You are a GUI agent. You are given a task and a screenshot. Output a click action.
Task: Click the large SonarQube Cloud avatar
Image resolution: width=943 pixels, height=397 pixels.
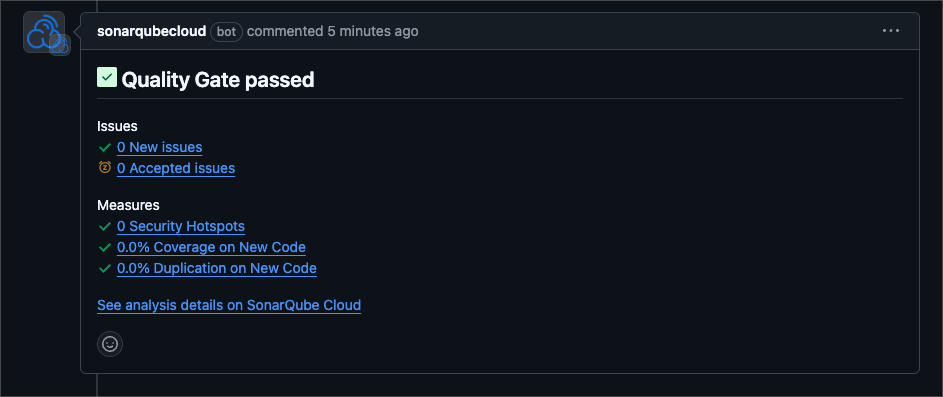(44, 32)
